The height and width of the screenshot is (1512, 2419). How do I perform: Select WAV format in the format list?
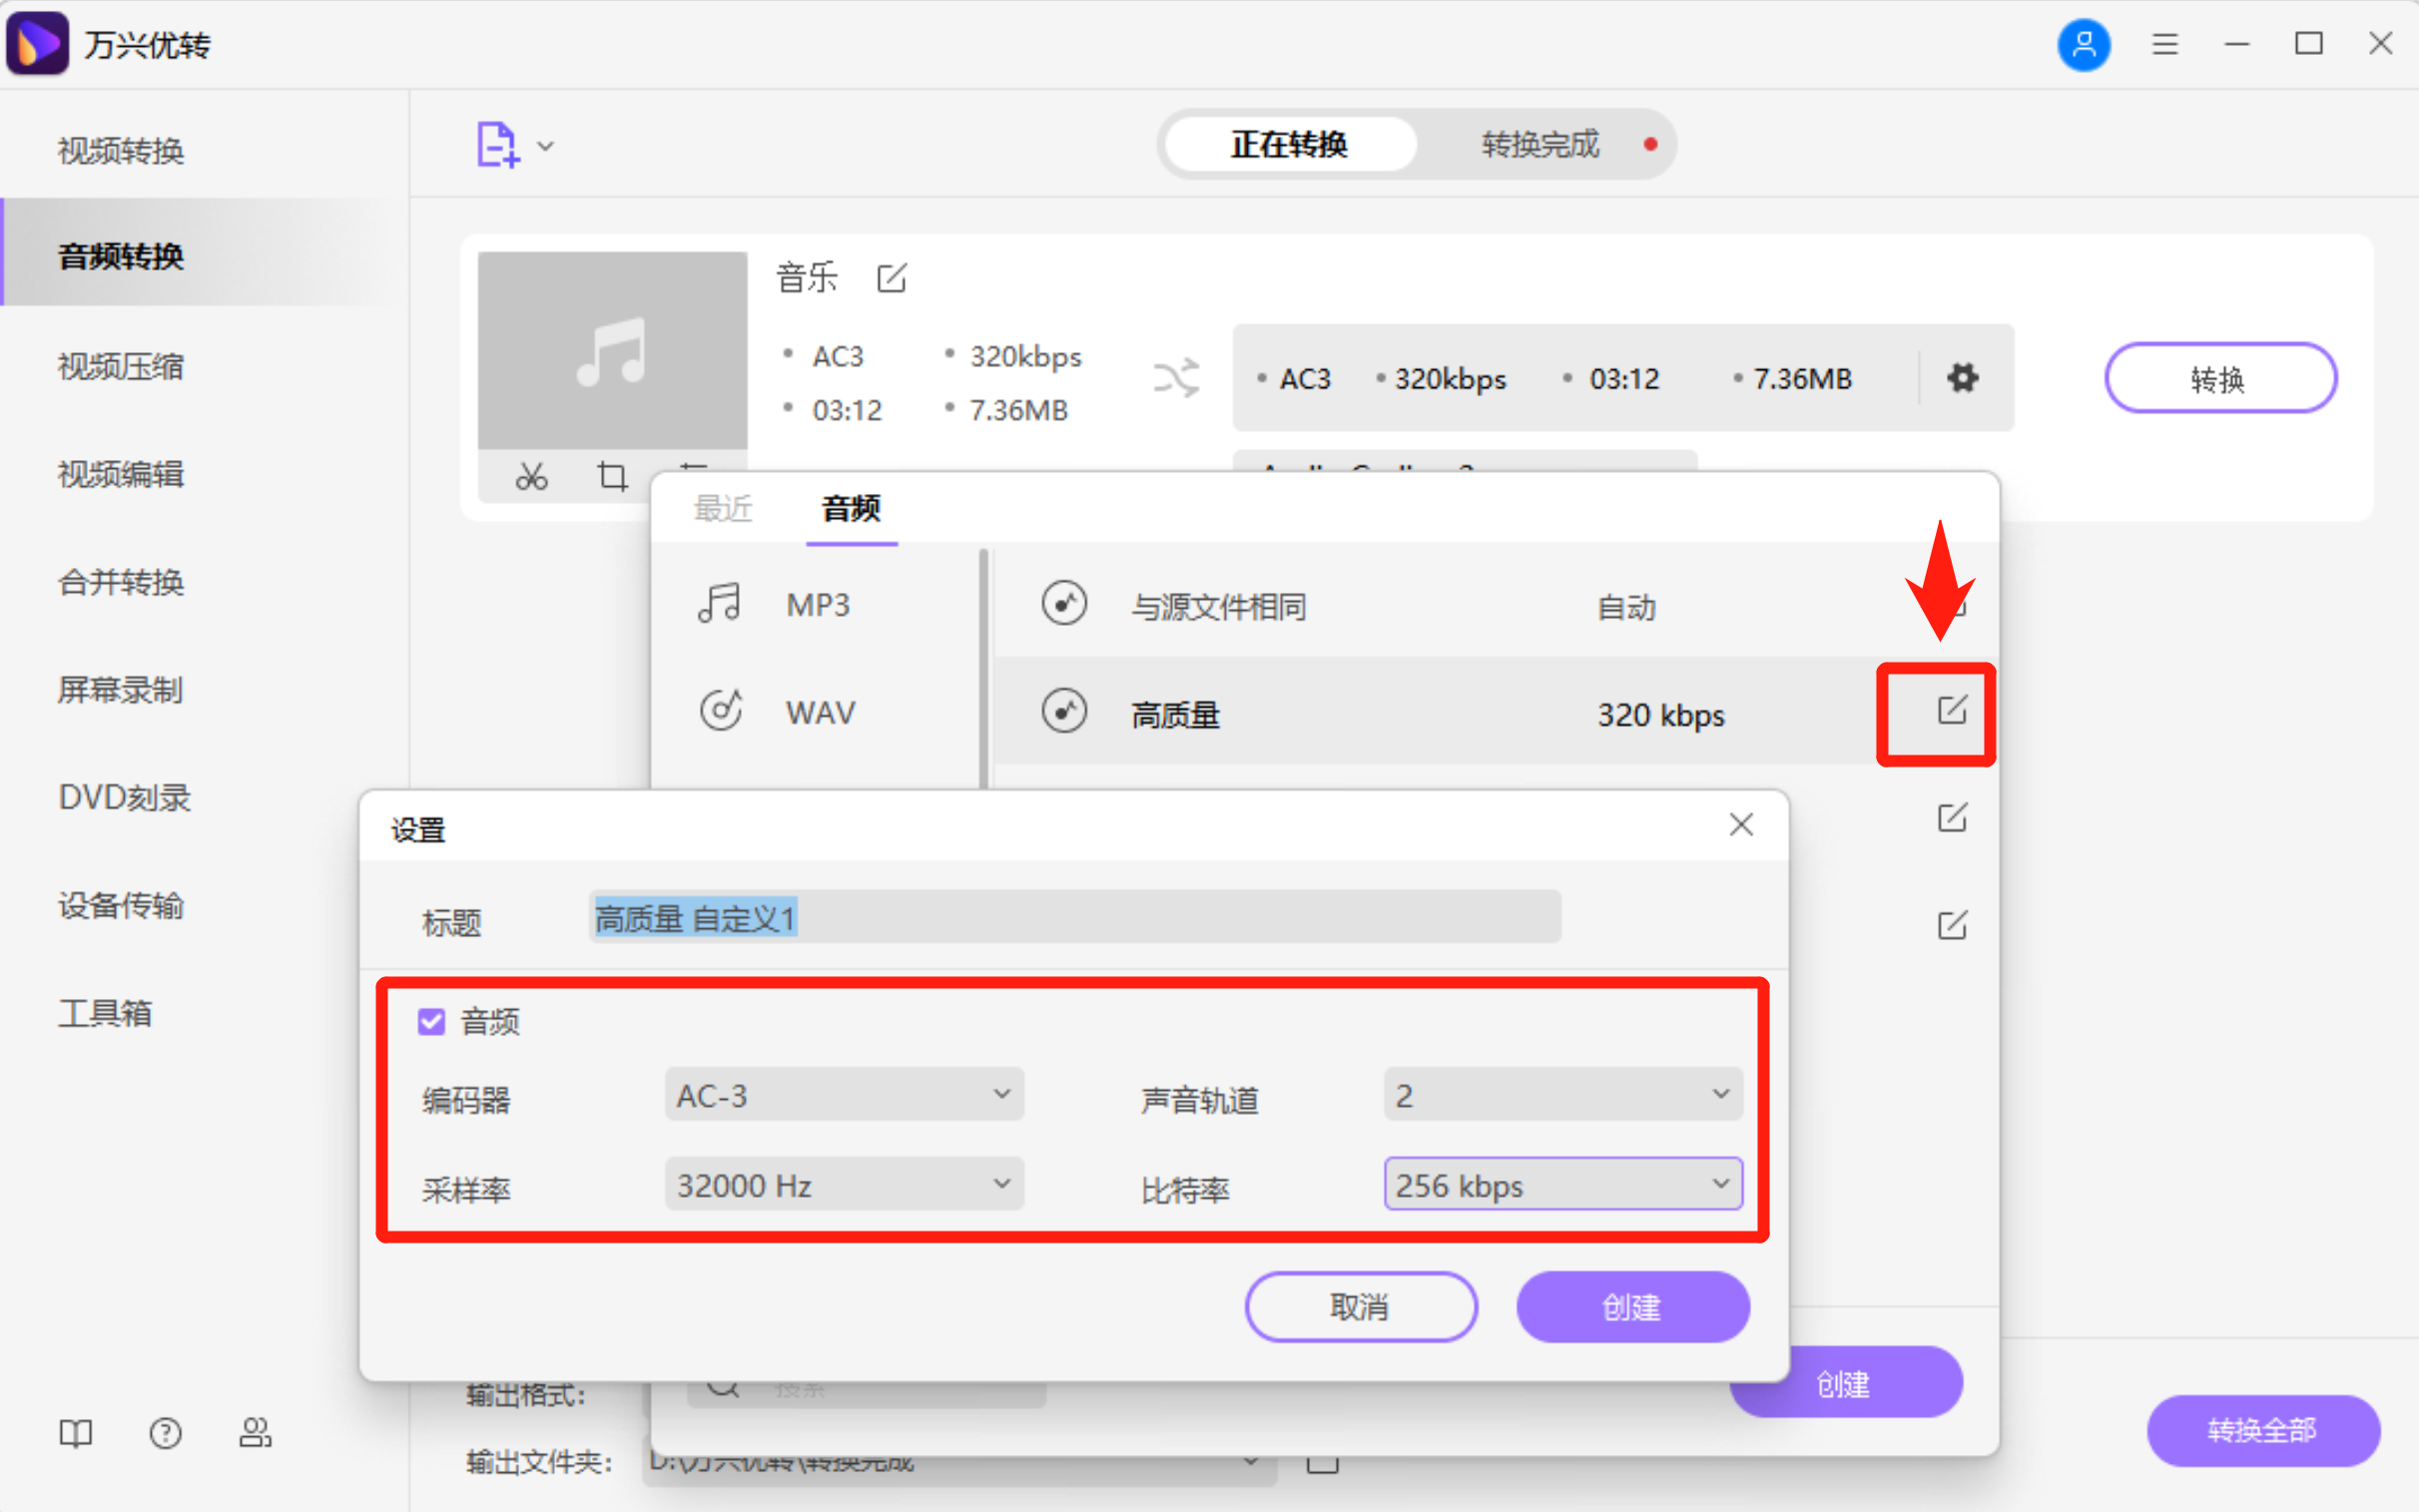[x=820, y=711]
